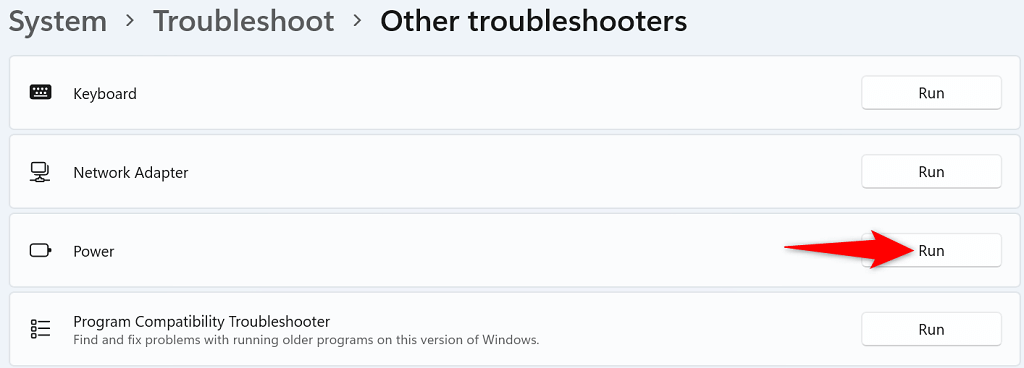Click chevron between System and Troubleshoot
The height and width of the screenshot is (368, 1024).
[x=130, y=22]
